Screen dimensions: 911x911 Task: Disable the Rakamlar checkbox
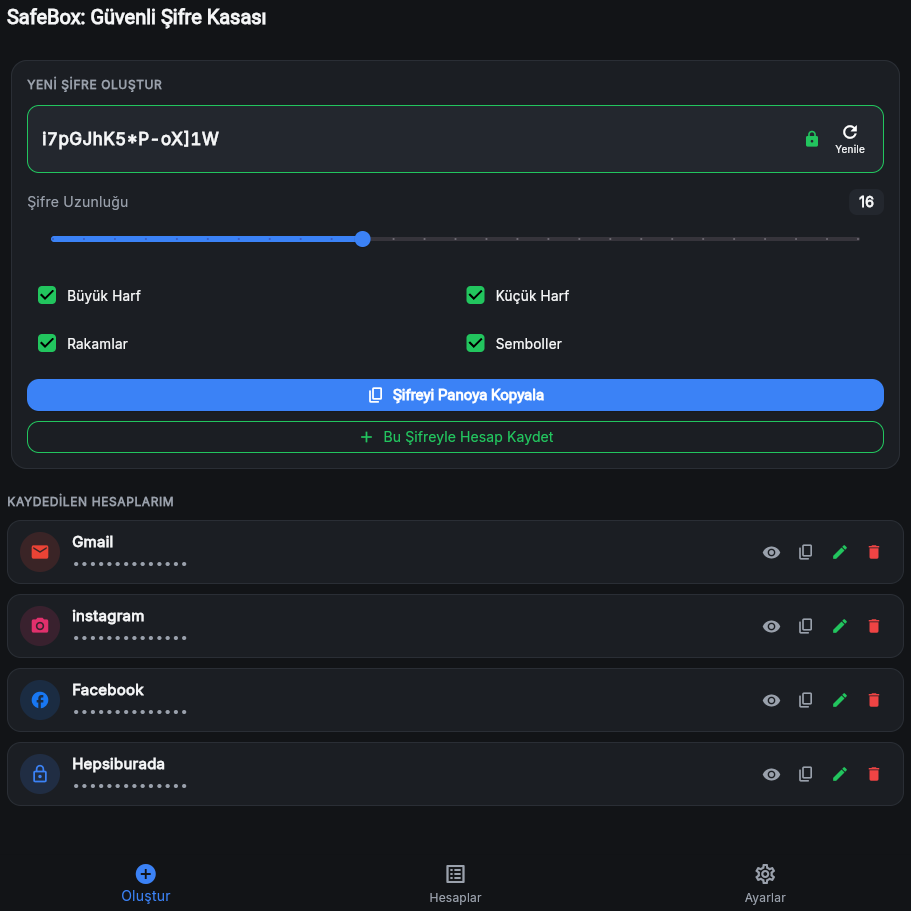pos(47,343)
